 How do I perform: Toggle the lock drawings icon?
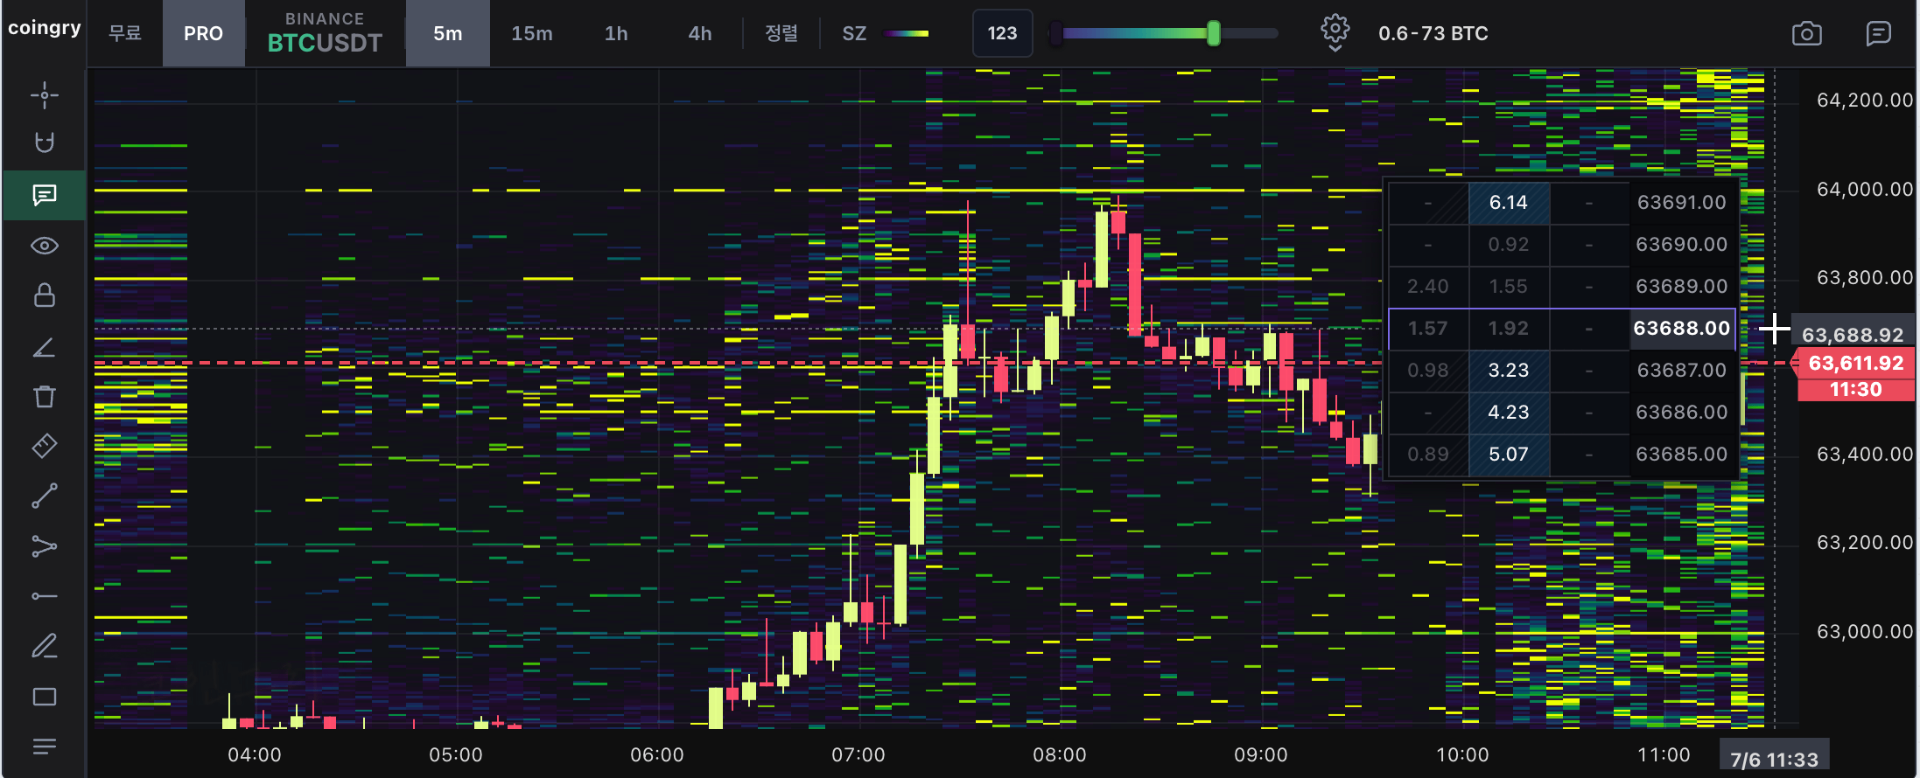pyautogui.click(x=44, y=295)
